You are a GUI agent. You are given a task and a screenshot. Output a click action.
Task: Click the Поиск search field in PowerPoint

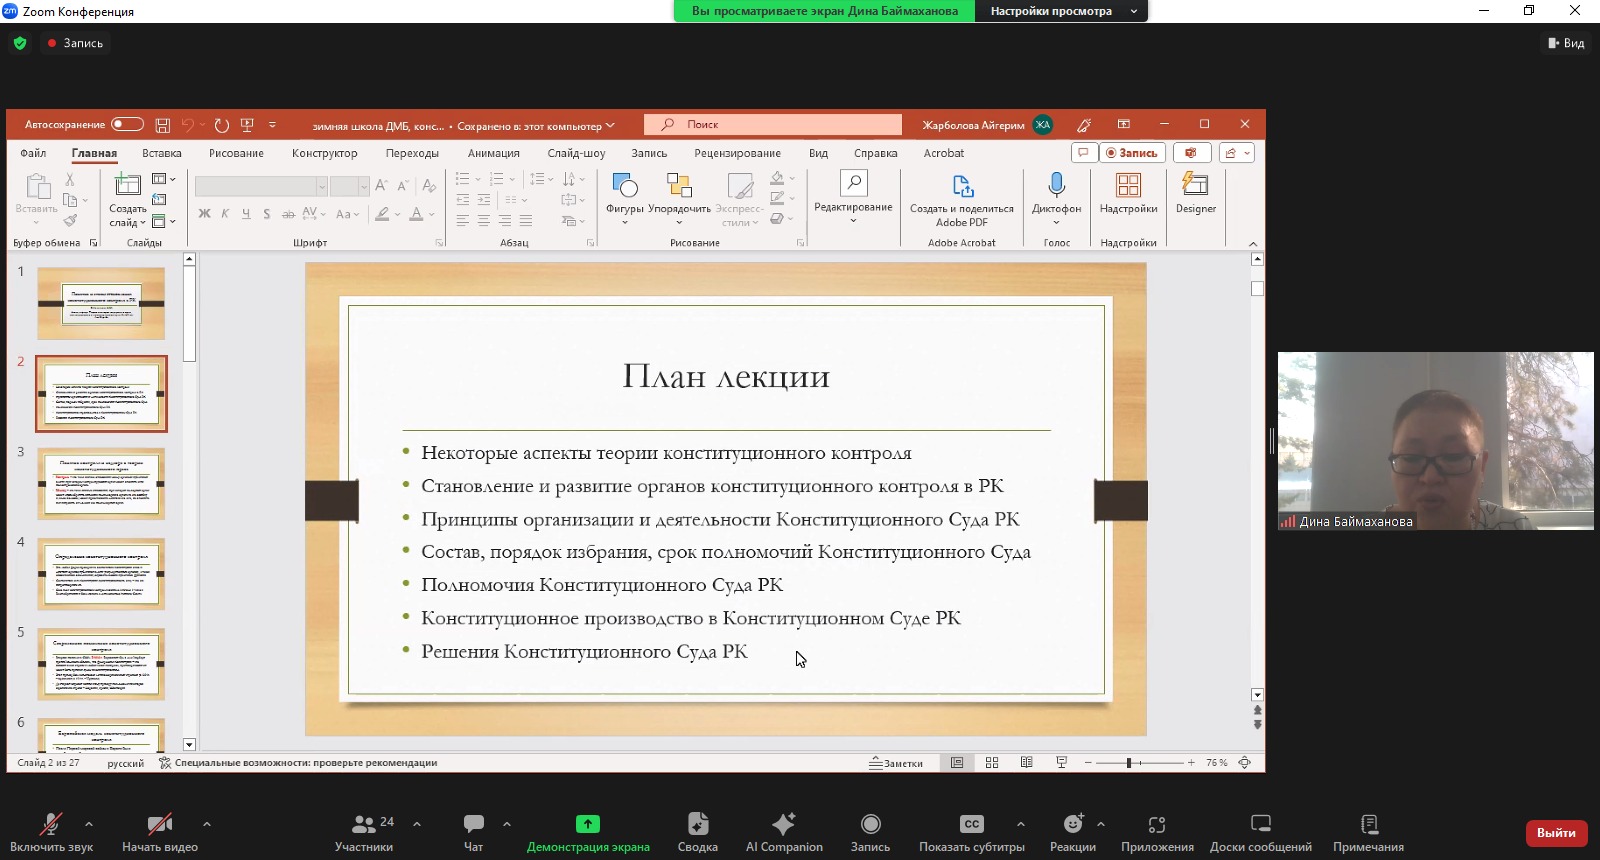[x=773, y=124]
